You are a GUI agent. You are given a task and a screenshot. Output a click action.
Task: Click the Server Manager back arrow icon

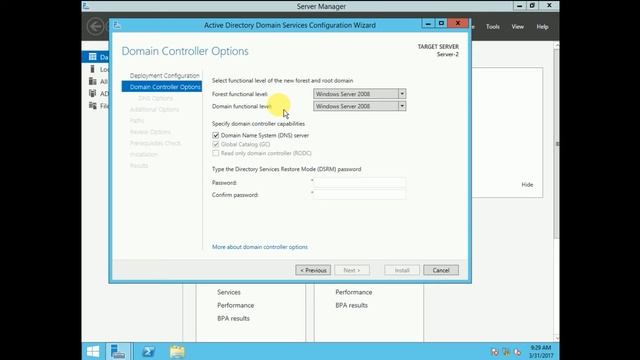pyautogui.click(x=96, y=27)
